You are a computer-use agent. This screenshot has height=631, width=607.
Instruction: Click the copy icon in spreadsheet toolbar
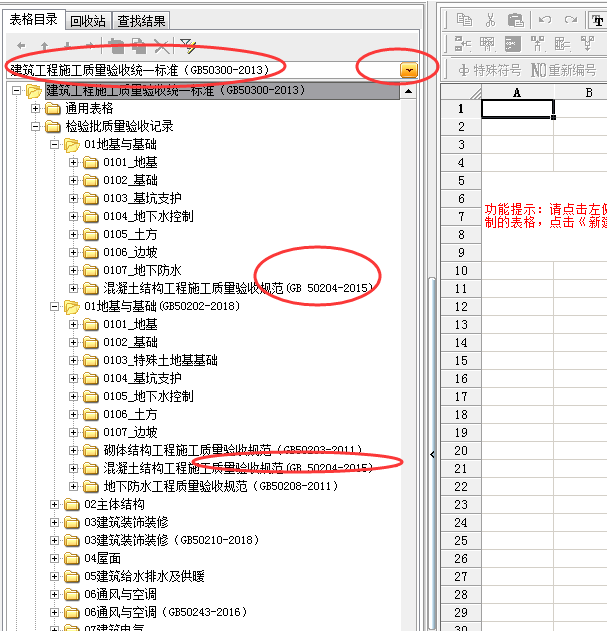pos(464,19)
